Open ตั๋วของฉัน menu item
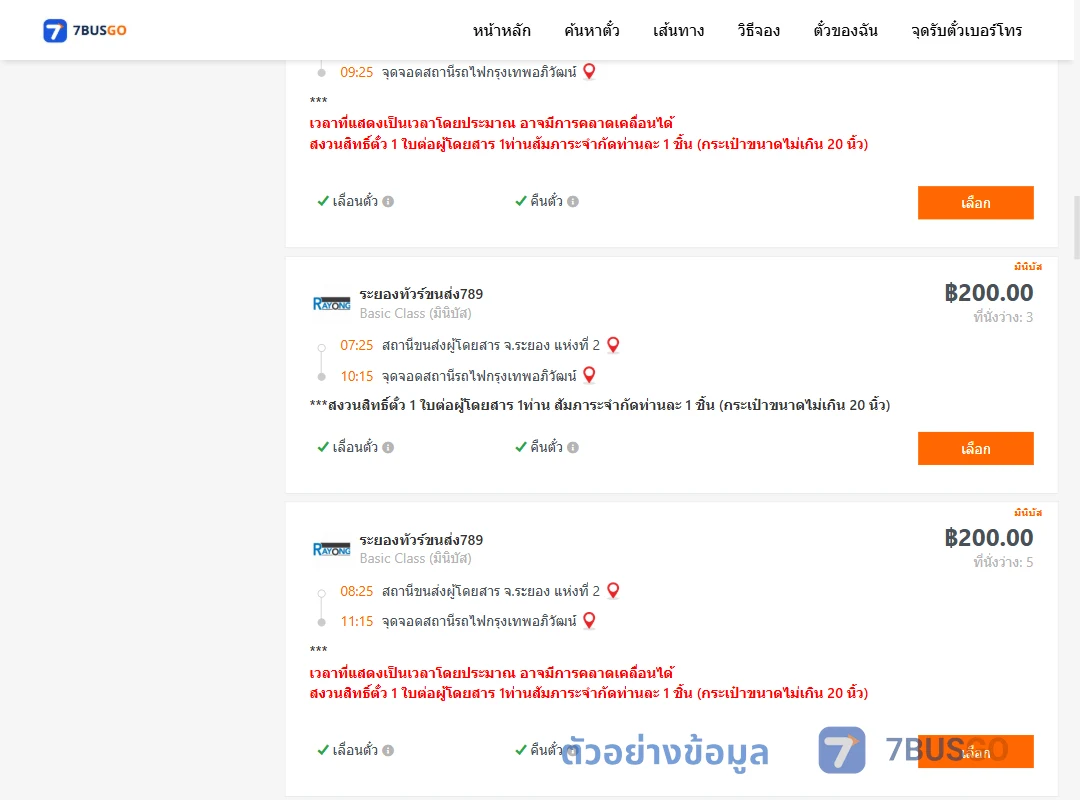Image resolution: width=1080 pixels, height=800 pixels. 845,30
